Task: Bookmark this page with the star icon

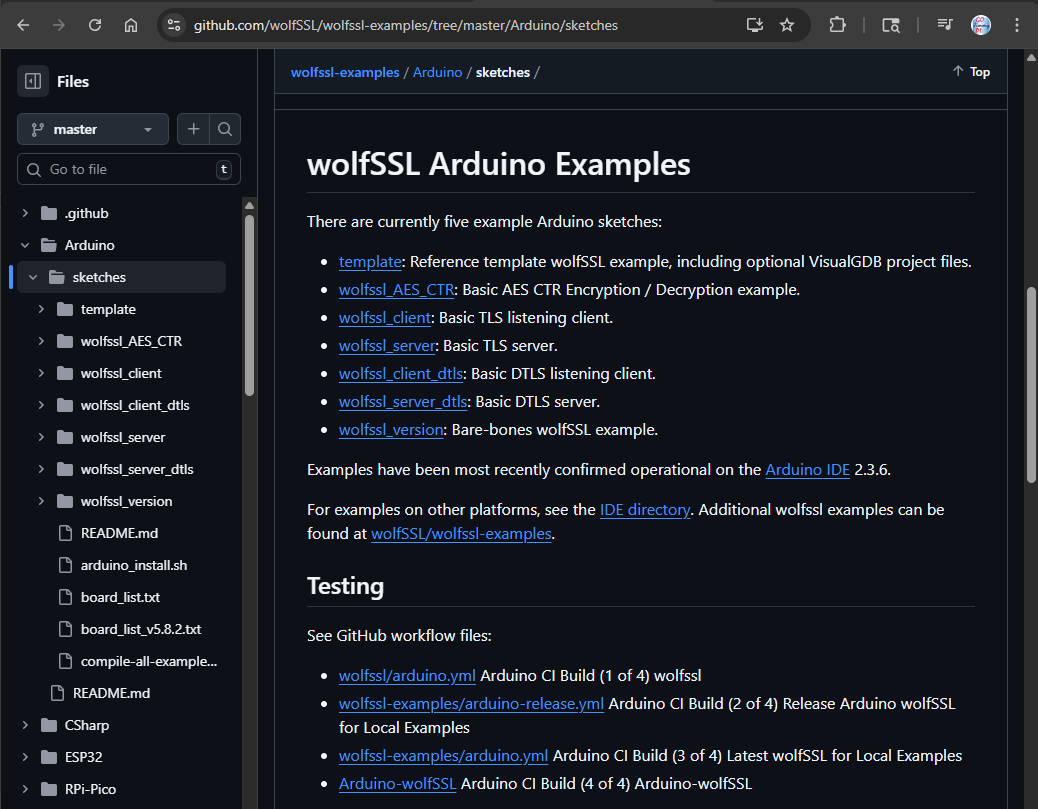Action: click(x=786, y=25)
